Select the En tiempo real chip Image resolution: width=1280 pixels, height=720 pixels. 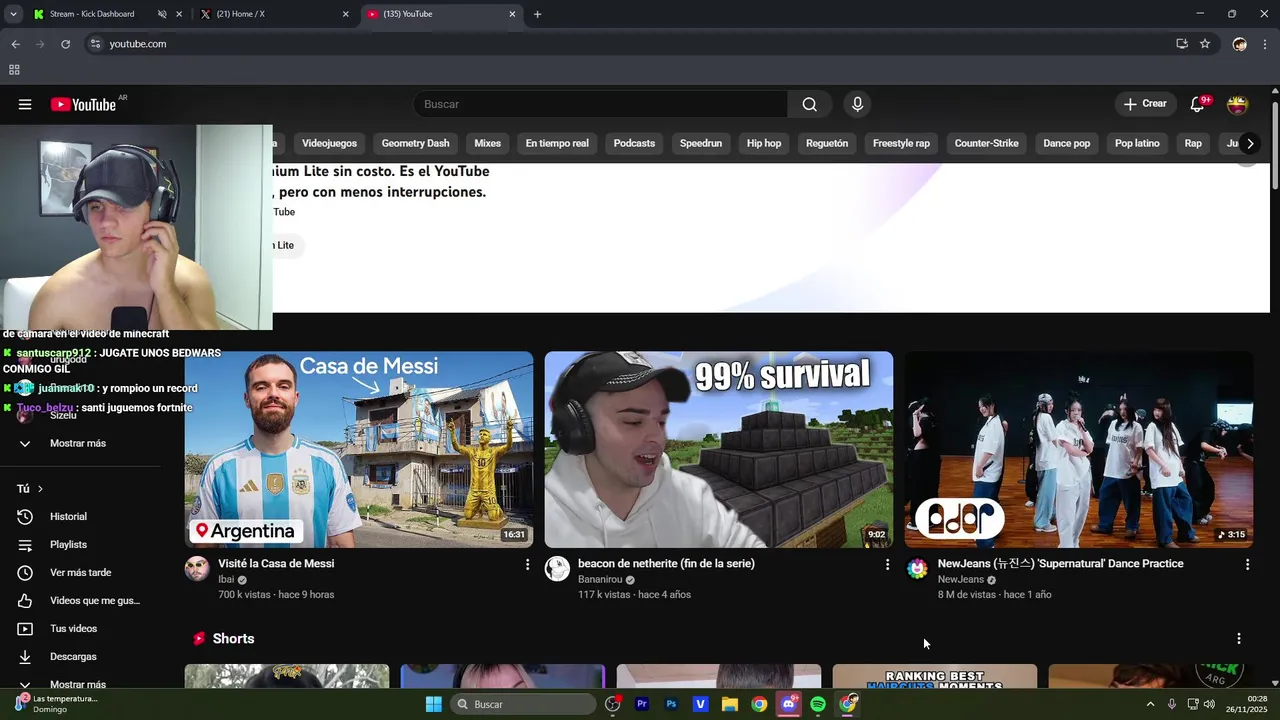pos(557,143)
